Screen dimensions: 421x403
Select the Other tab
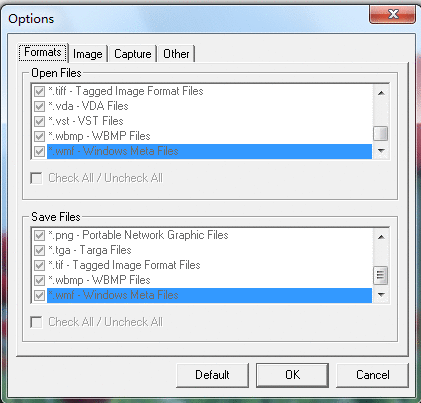pyautogui.click(x=176, y=54)
